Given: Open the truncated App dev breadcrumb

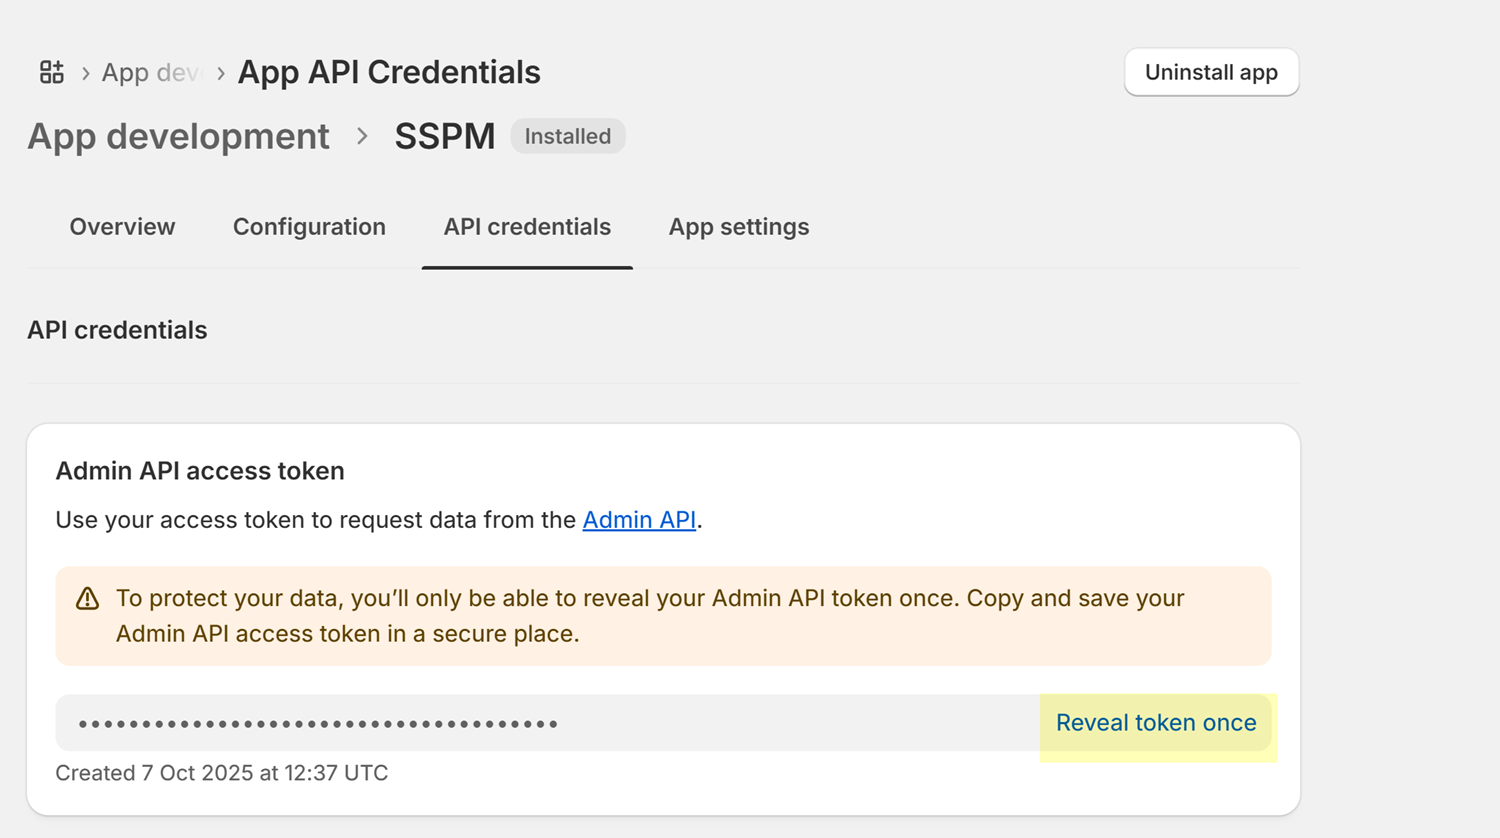Looking at the screenshot, I should (x=151, y=73).
